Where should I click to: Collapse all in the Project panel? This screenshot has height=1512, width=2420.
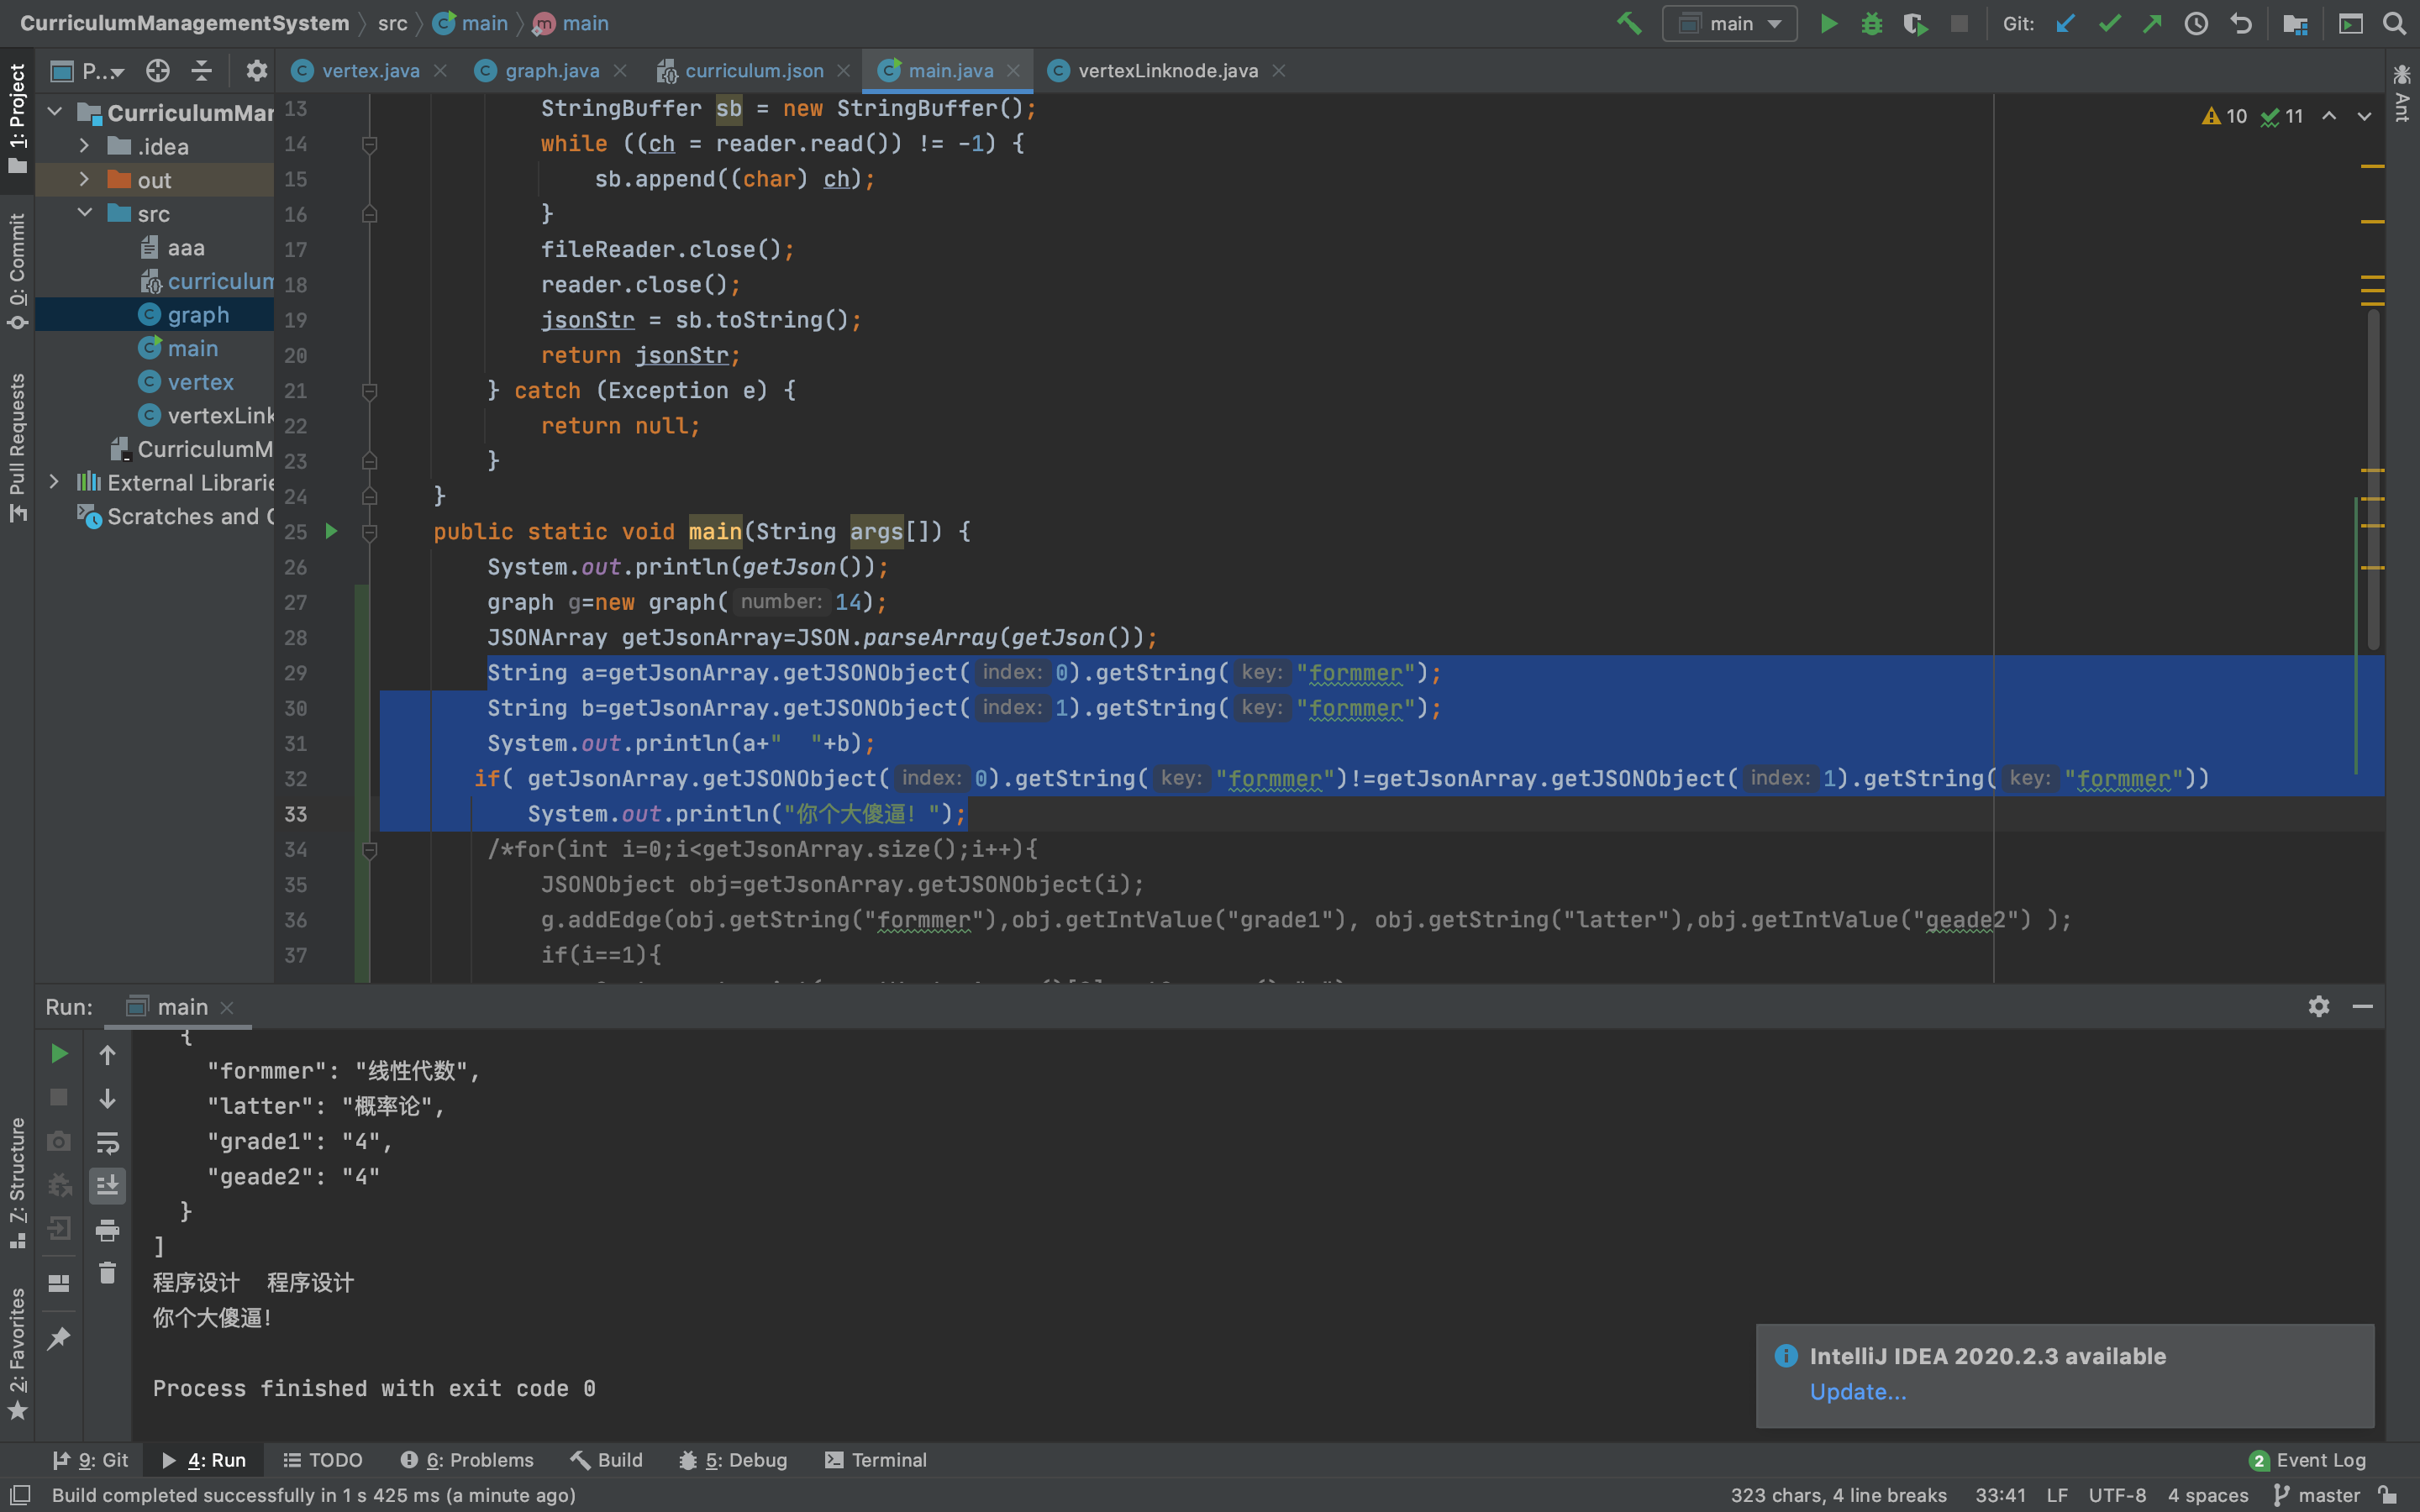click(201, 70)
